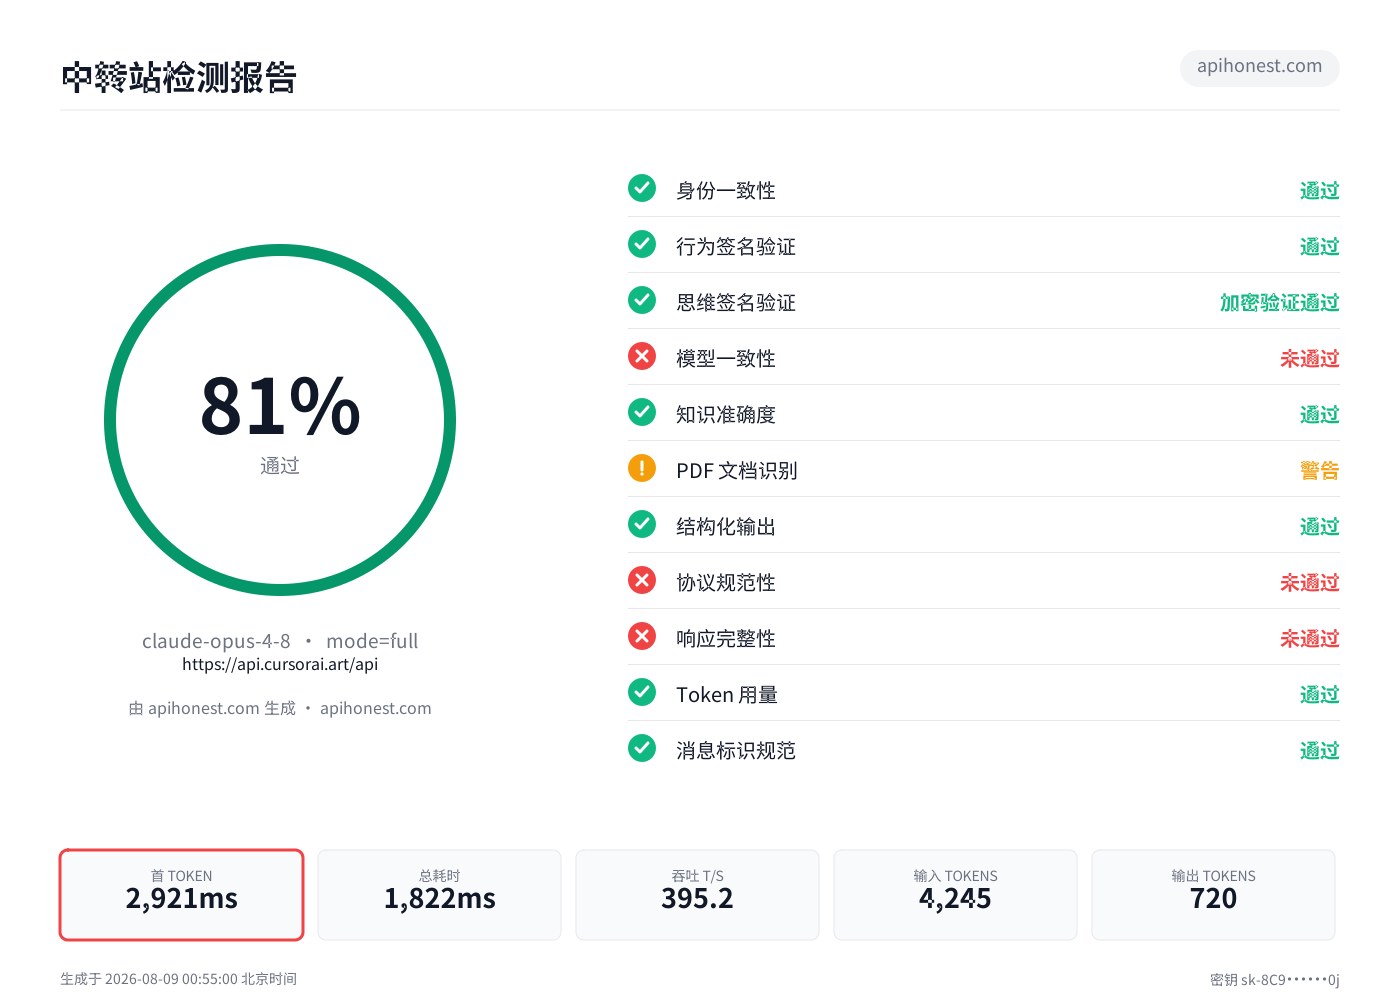The height and width of the screenshot is (1000, 1400).
Task: Click the green check icon beside 消息标识规范
Action: tap(642, 748)
